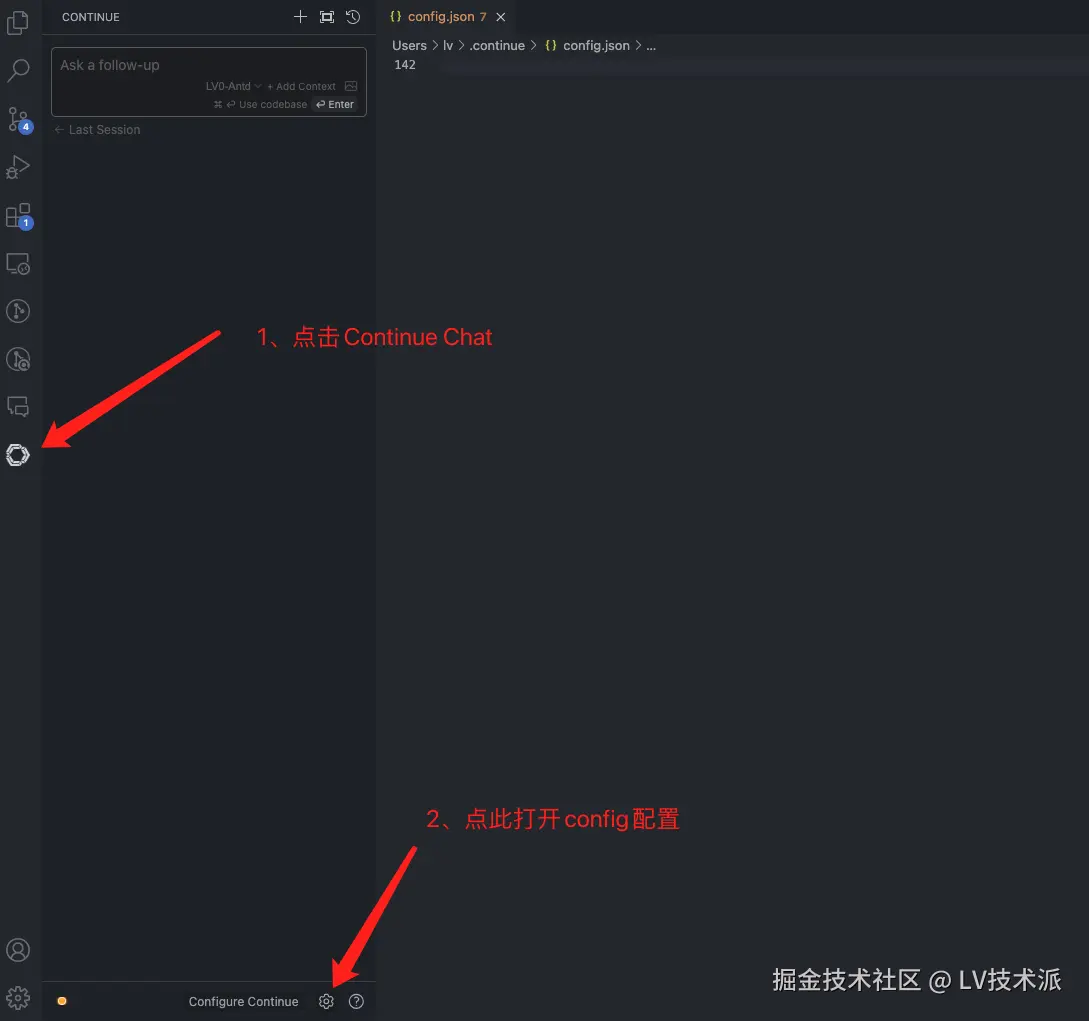Toggle Continue full screen mode icon

pyautogui.click(x=326, y=17)
